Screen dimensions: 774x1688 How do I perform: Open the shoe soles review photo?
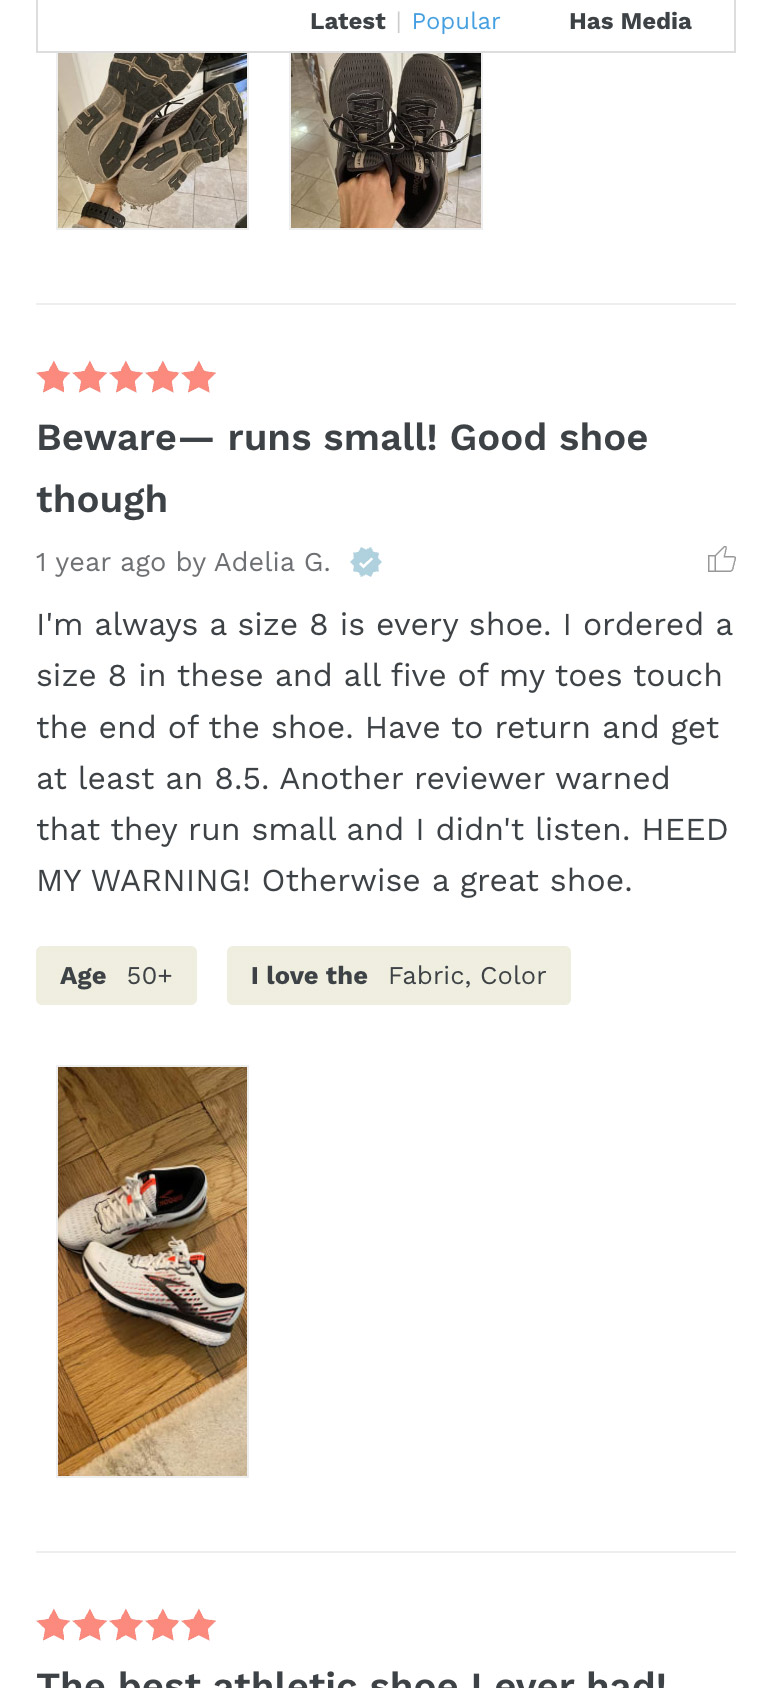pyautogui.click(x=152, y=140)
